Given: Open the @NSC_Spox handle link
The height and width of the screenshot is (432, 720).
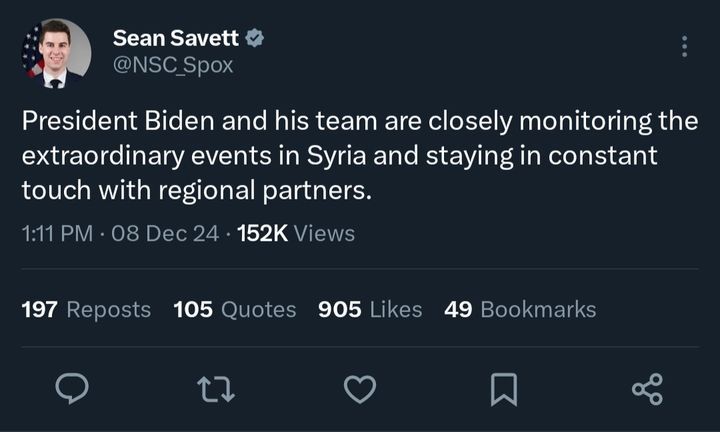Looking at the screenshot, I should click(x=173, y=64).
